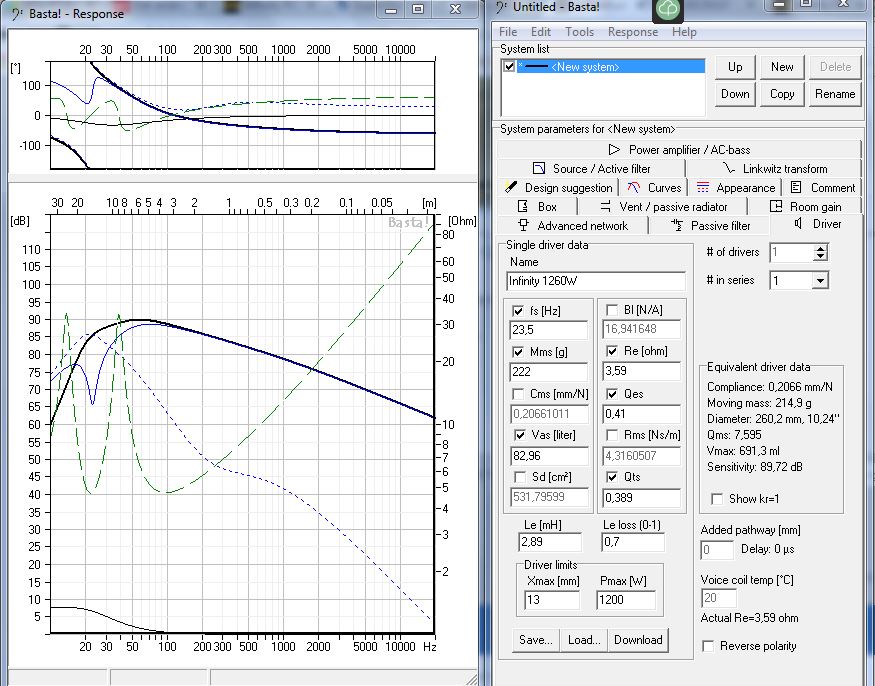Open the Comment tab

823,188
